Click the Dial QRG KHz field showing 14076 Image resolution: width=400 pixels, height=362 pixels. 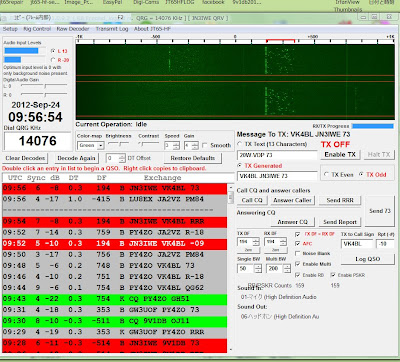(x=37, y=141)
